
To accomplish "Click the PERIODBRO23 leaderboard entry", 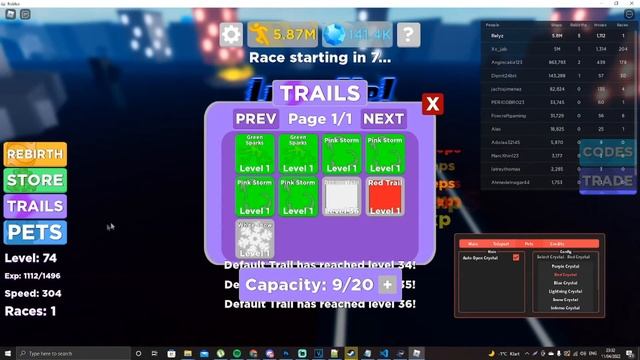I will [558, 102].
